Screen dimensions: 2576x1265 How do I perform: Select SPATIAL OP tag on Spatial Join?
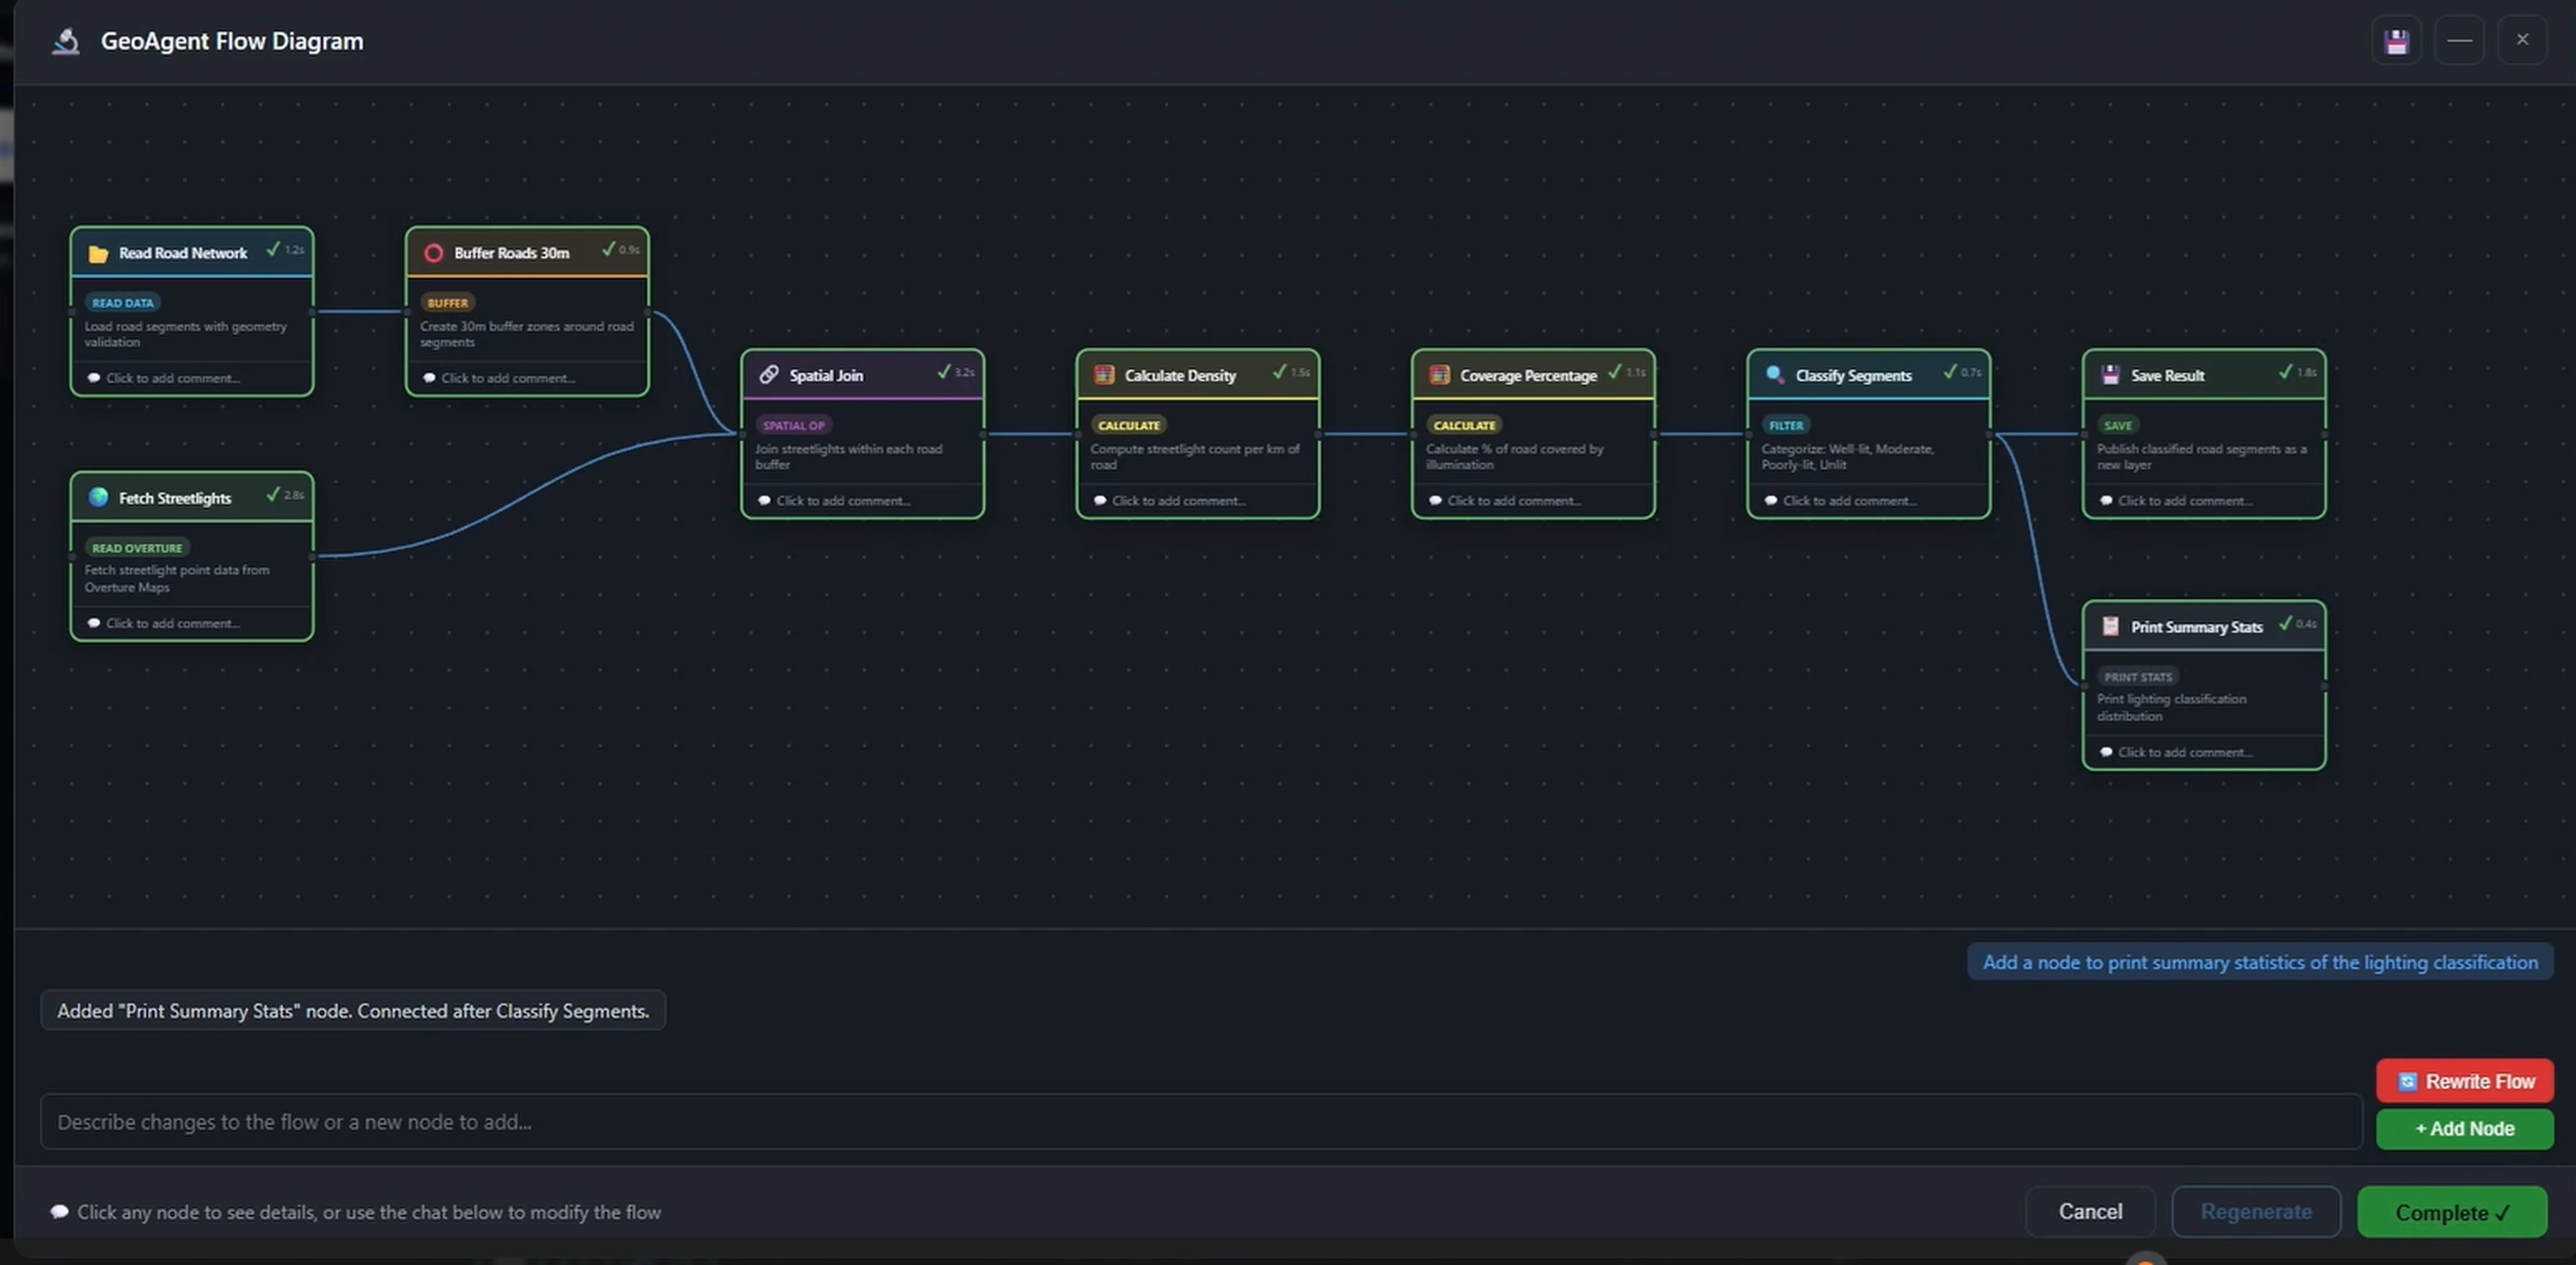pos(794,425)
